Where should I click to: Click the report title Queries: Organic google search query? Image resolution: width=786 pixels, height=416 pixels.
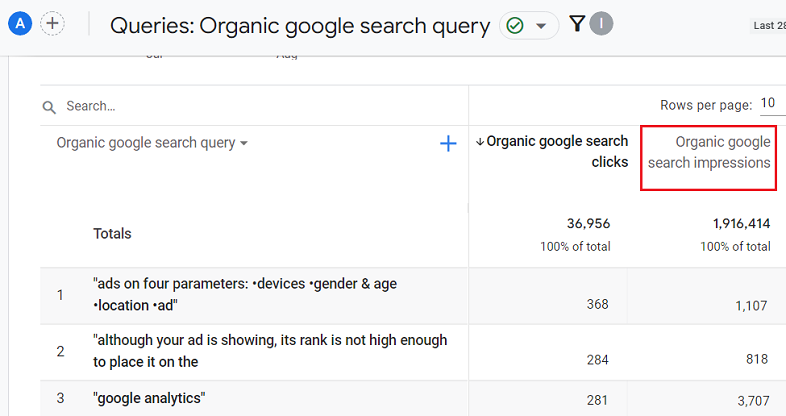pyautogui.click(x=300, y=26)
